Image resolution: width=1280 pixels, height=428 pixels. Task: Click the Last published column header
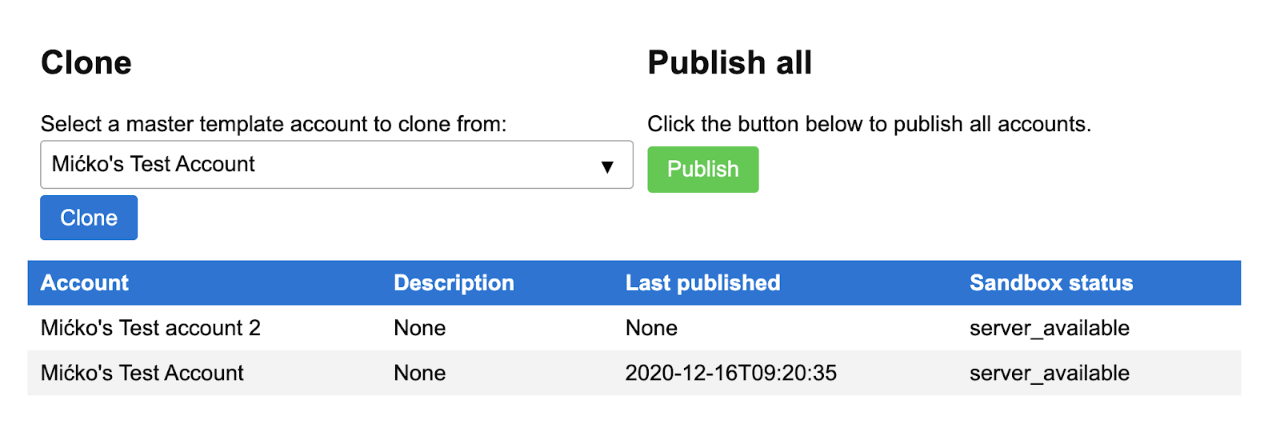pyautogui.click(x=702, y=283)
